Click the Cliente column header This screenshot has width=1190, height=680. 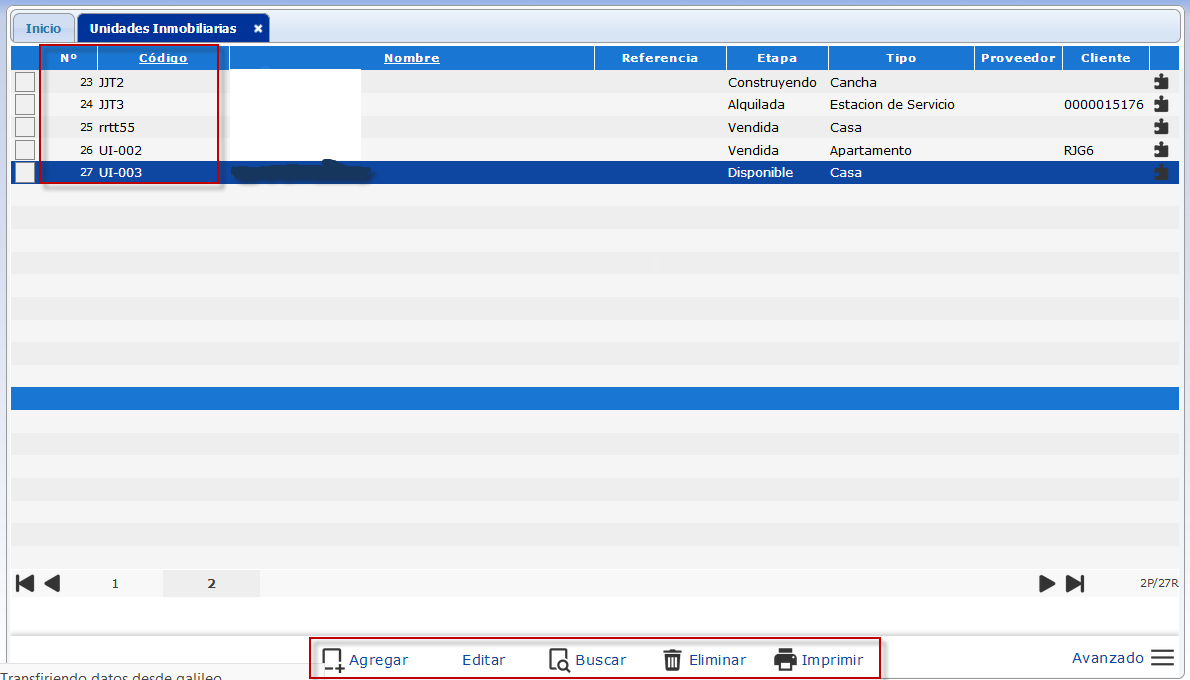(x=1106, y=58)
